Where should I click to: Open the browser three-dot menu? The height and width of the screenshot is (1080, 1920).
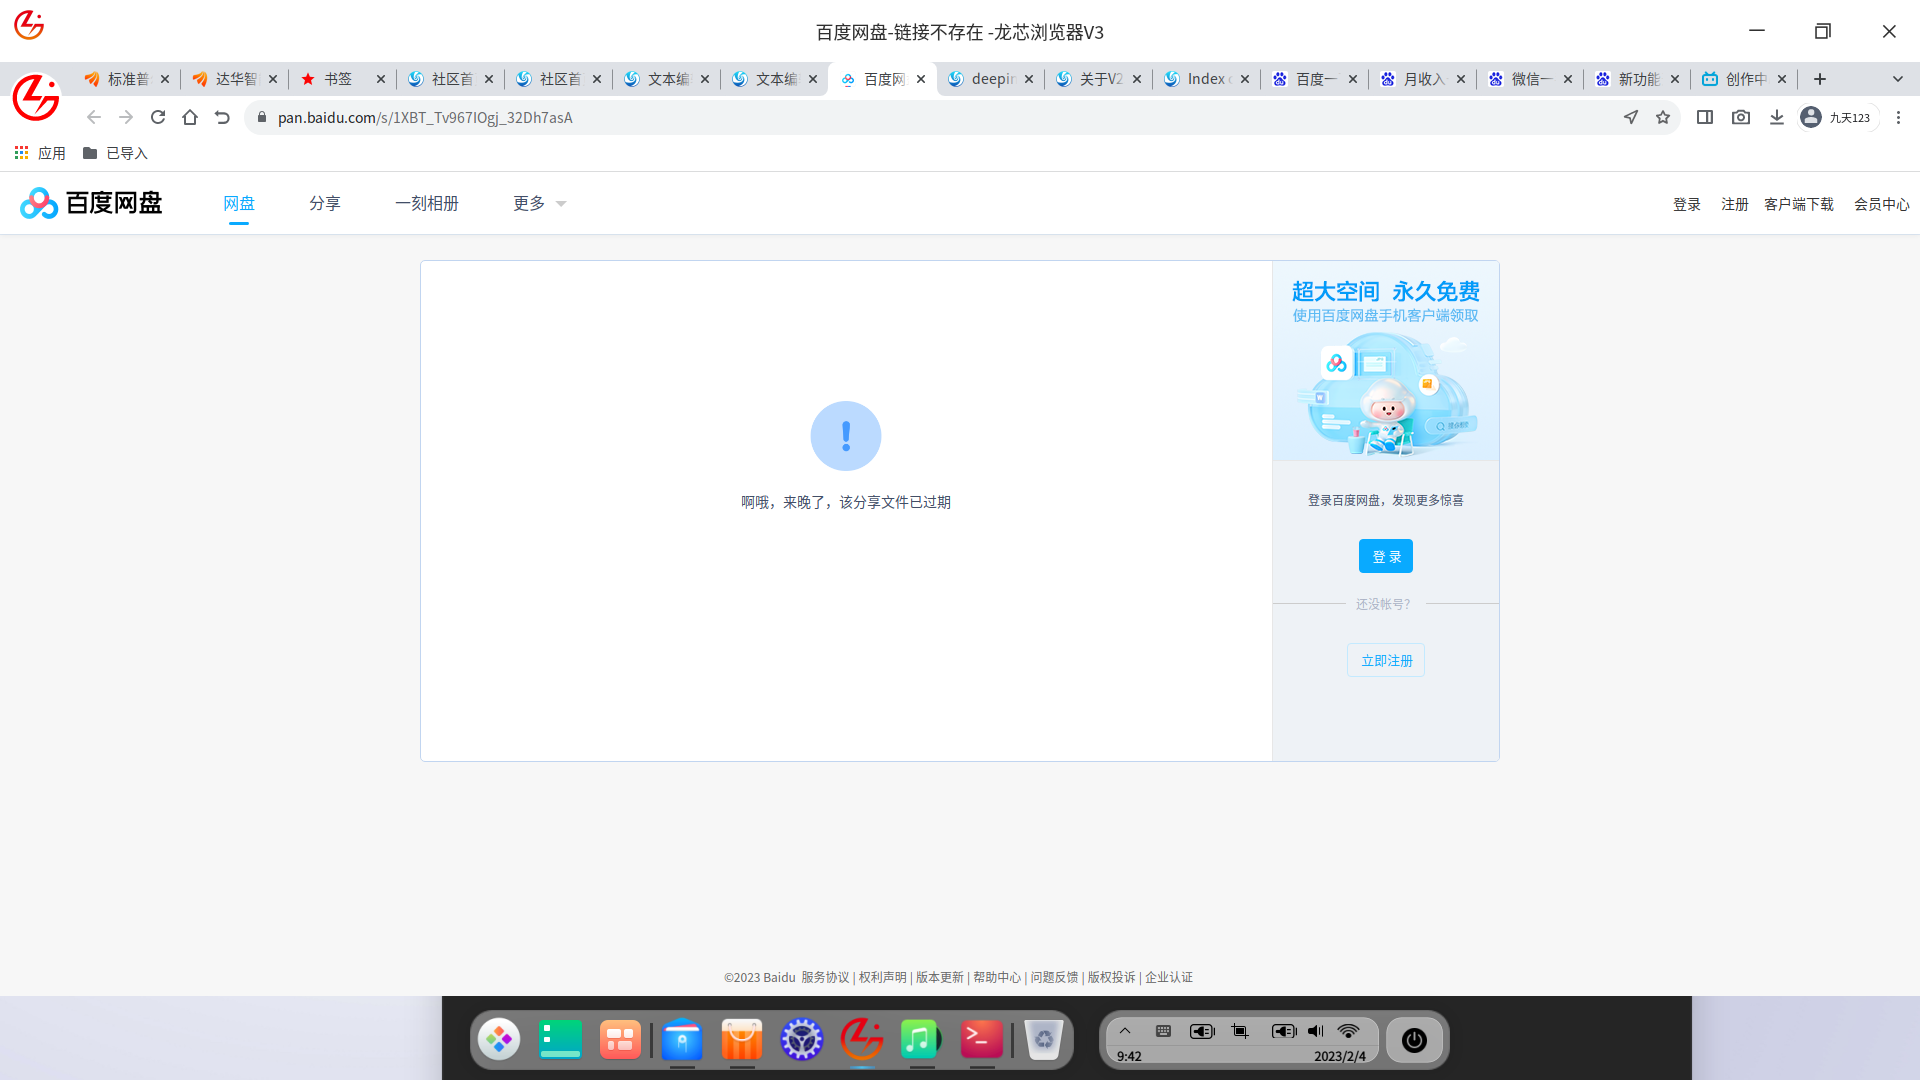coord(1898,117)
